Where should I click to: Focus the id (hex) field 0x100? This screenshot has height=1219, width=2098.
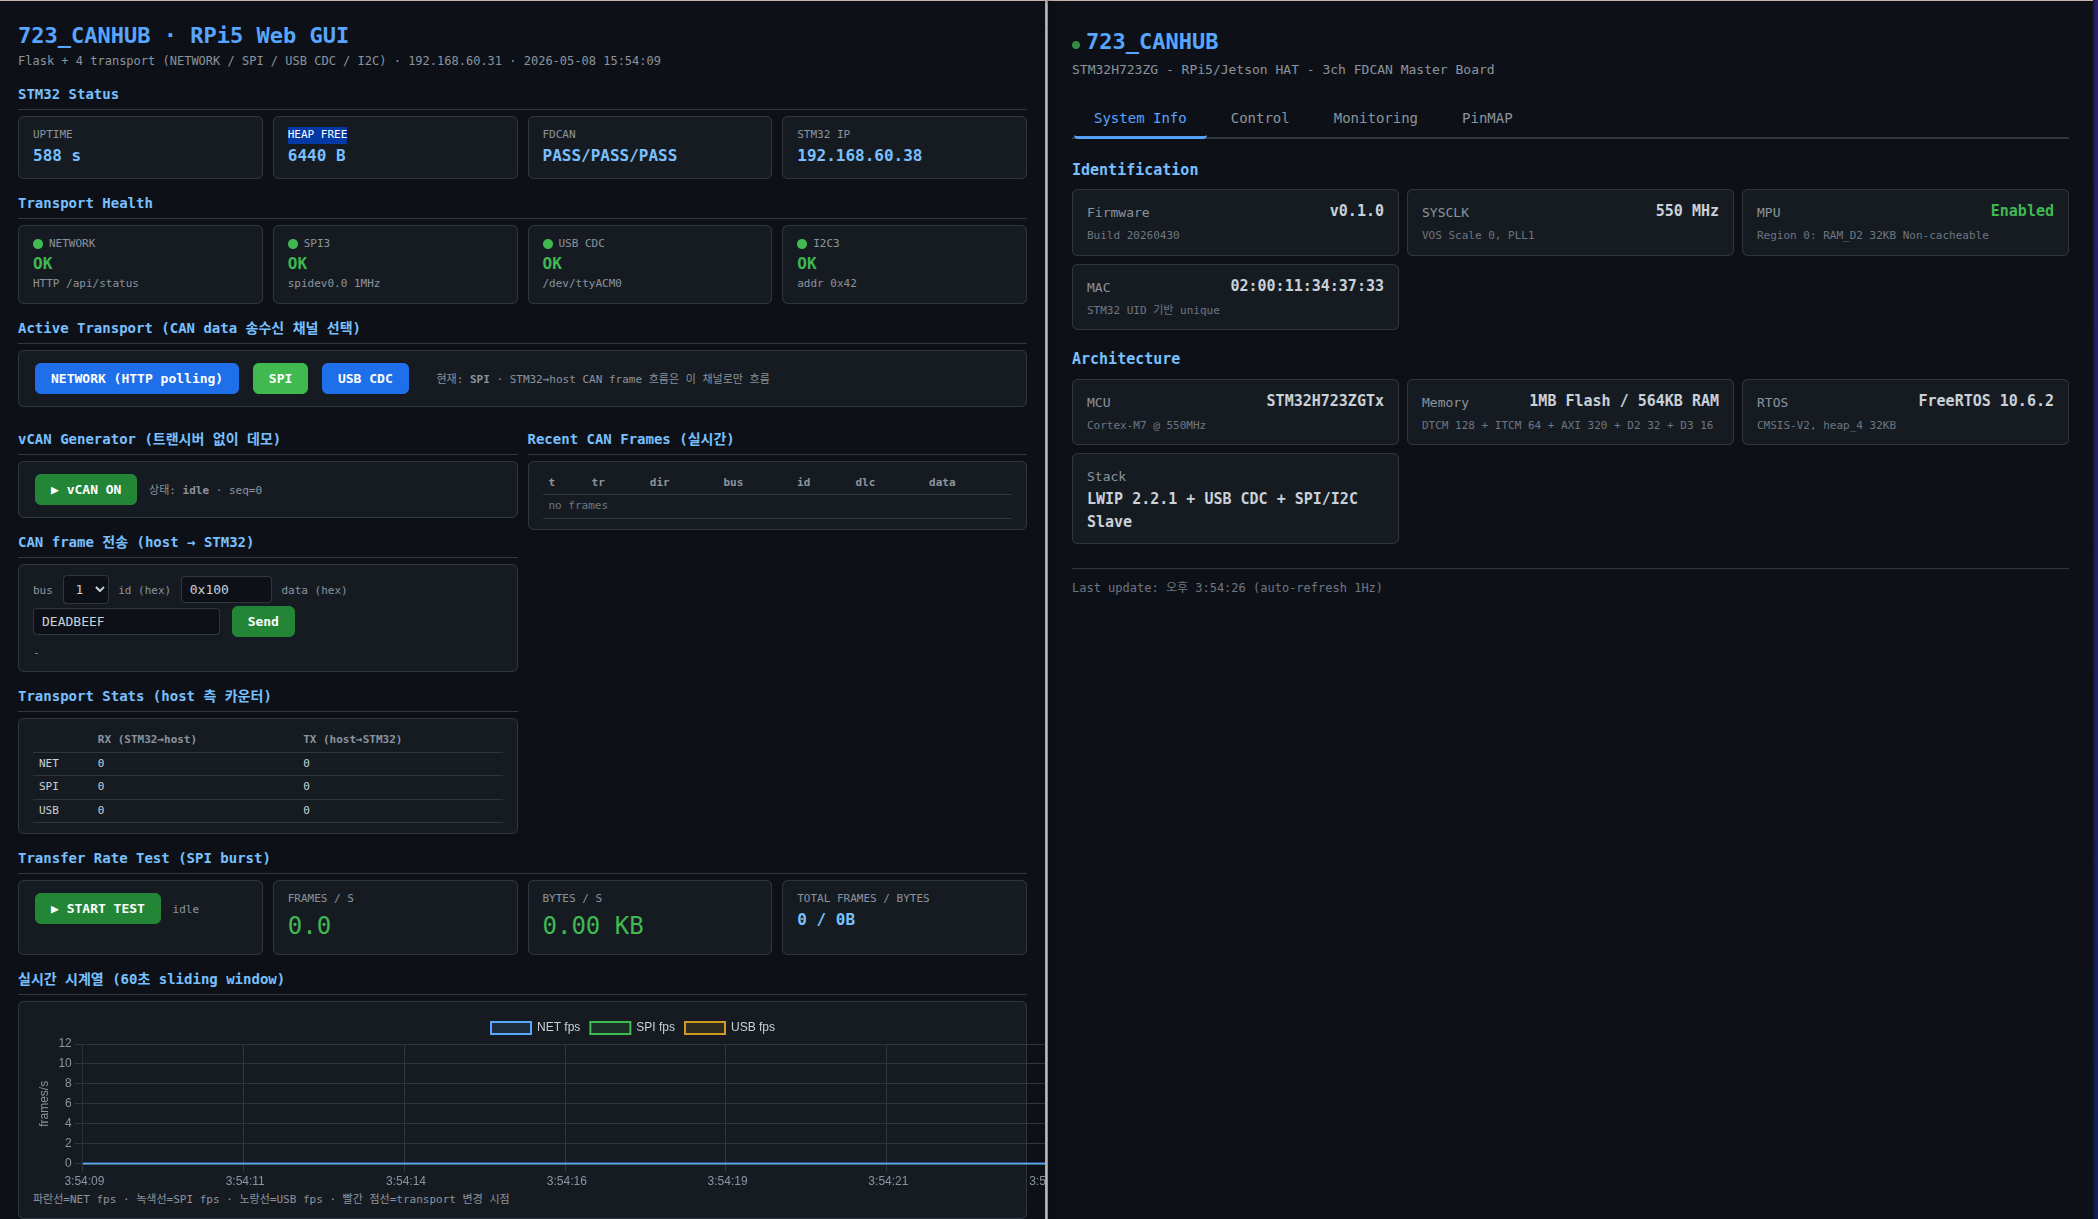(226, 590)
